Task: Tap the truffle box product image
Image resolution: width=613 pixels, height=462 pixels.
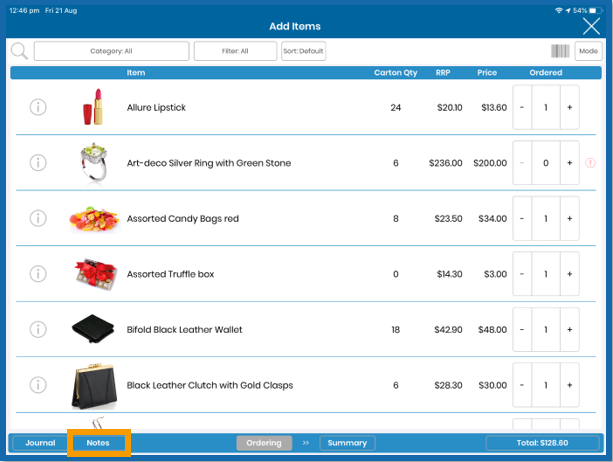Action: pyautogui.click(x=95, y=274)
